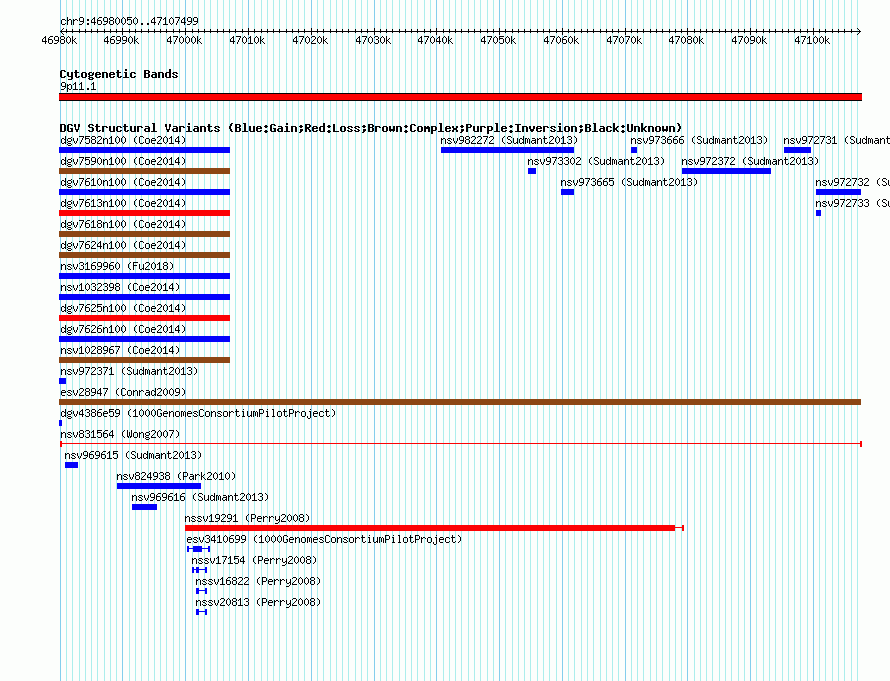Click the long brown esv28947 bar
Screen dimensions: 890x681
pyautogui.click(x=460, y=402)
